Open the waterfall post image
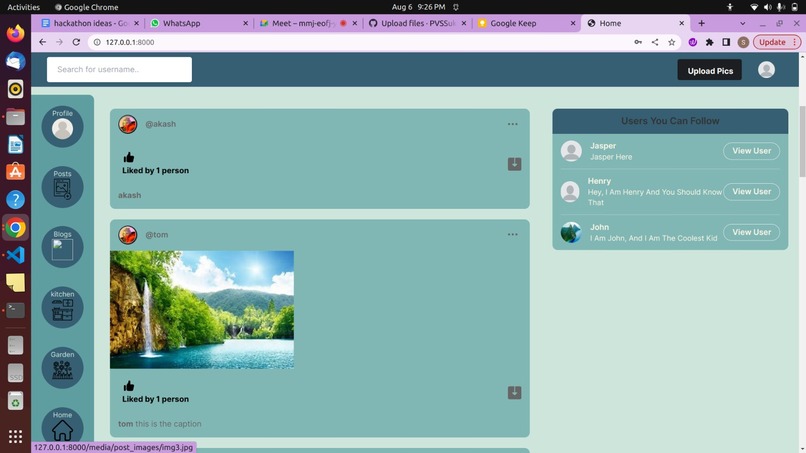Image resolution: width=806 pixels, height=453 pixels. 202,310
